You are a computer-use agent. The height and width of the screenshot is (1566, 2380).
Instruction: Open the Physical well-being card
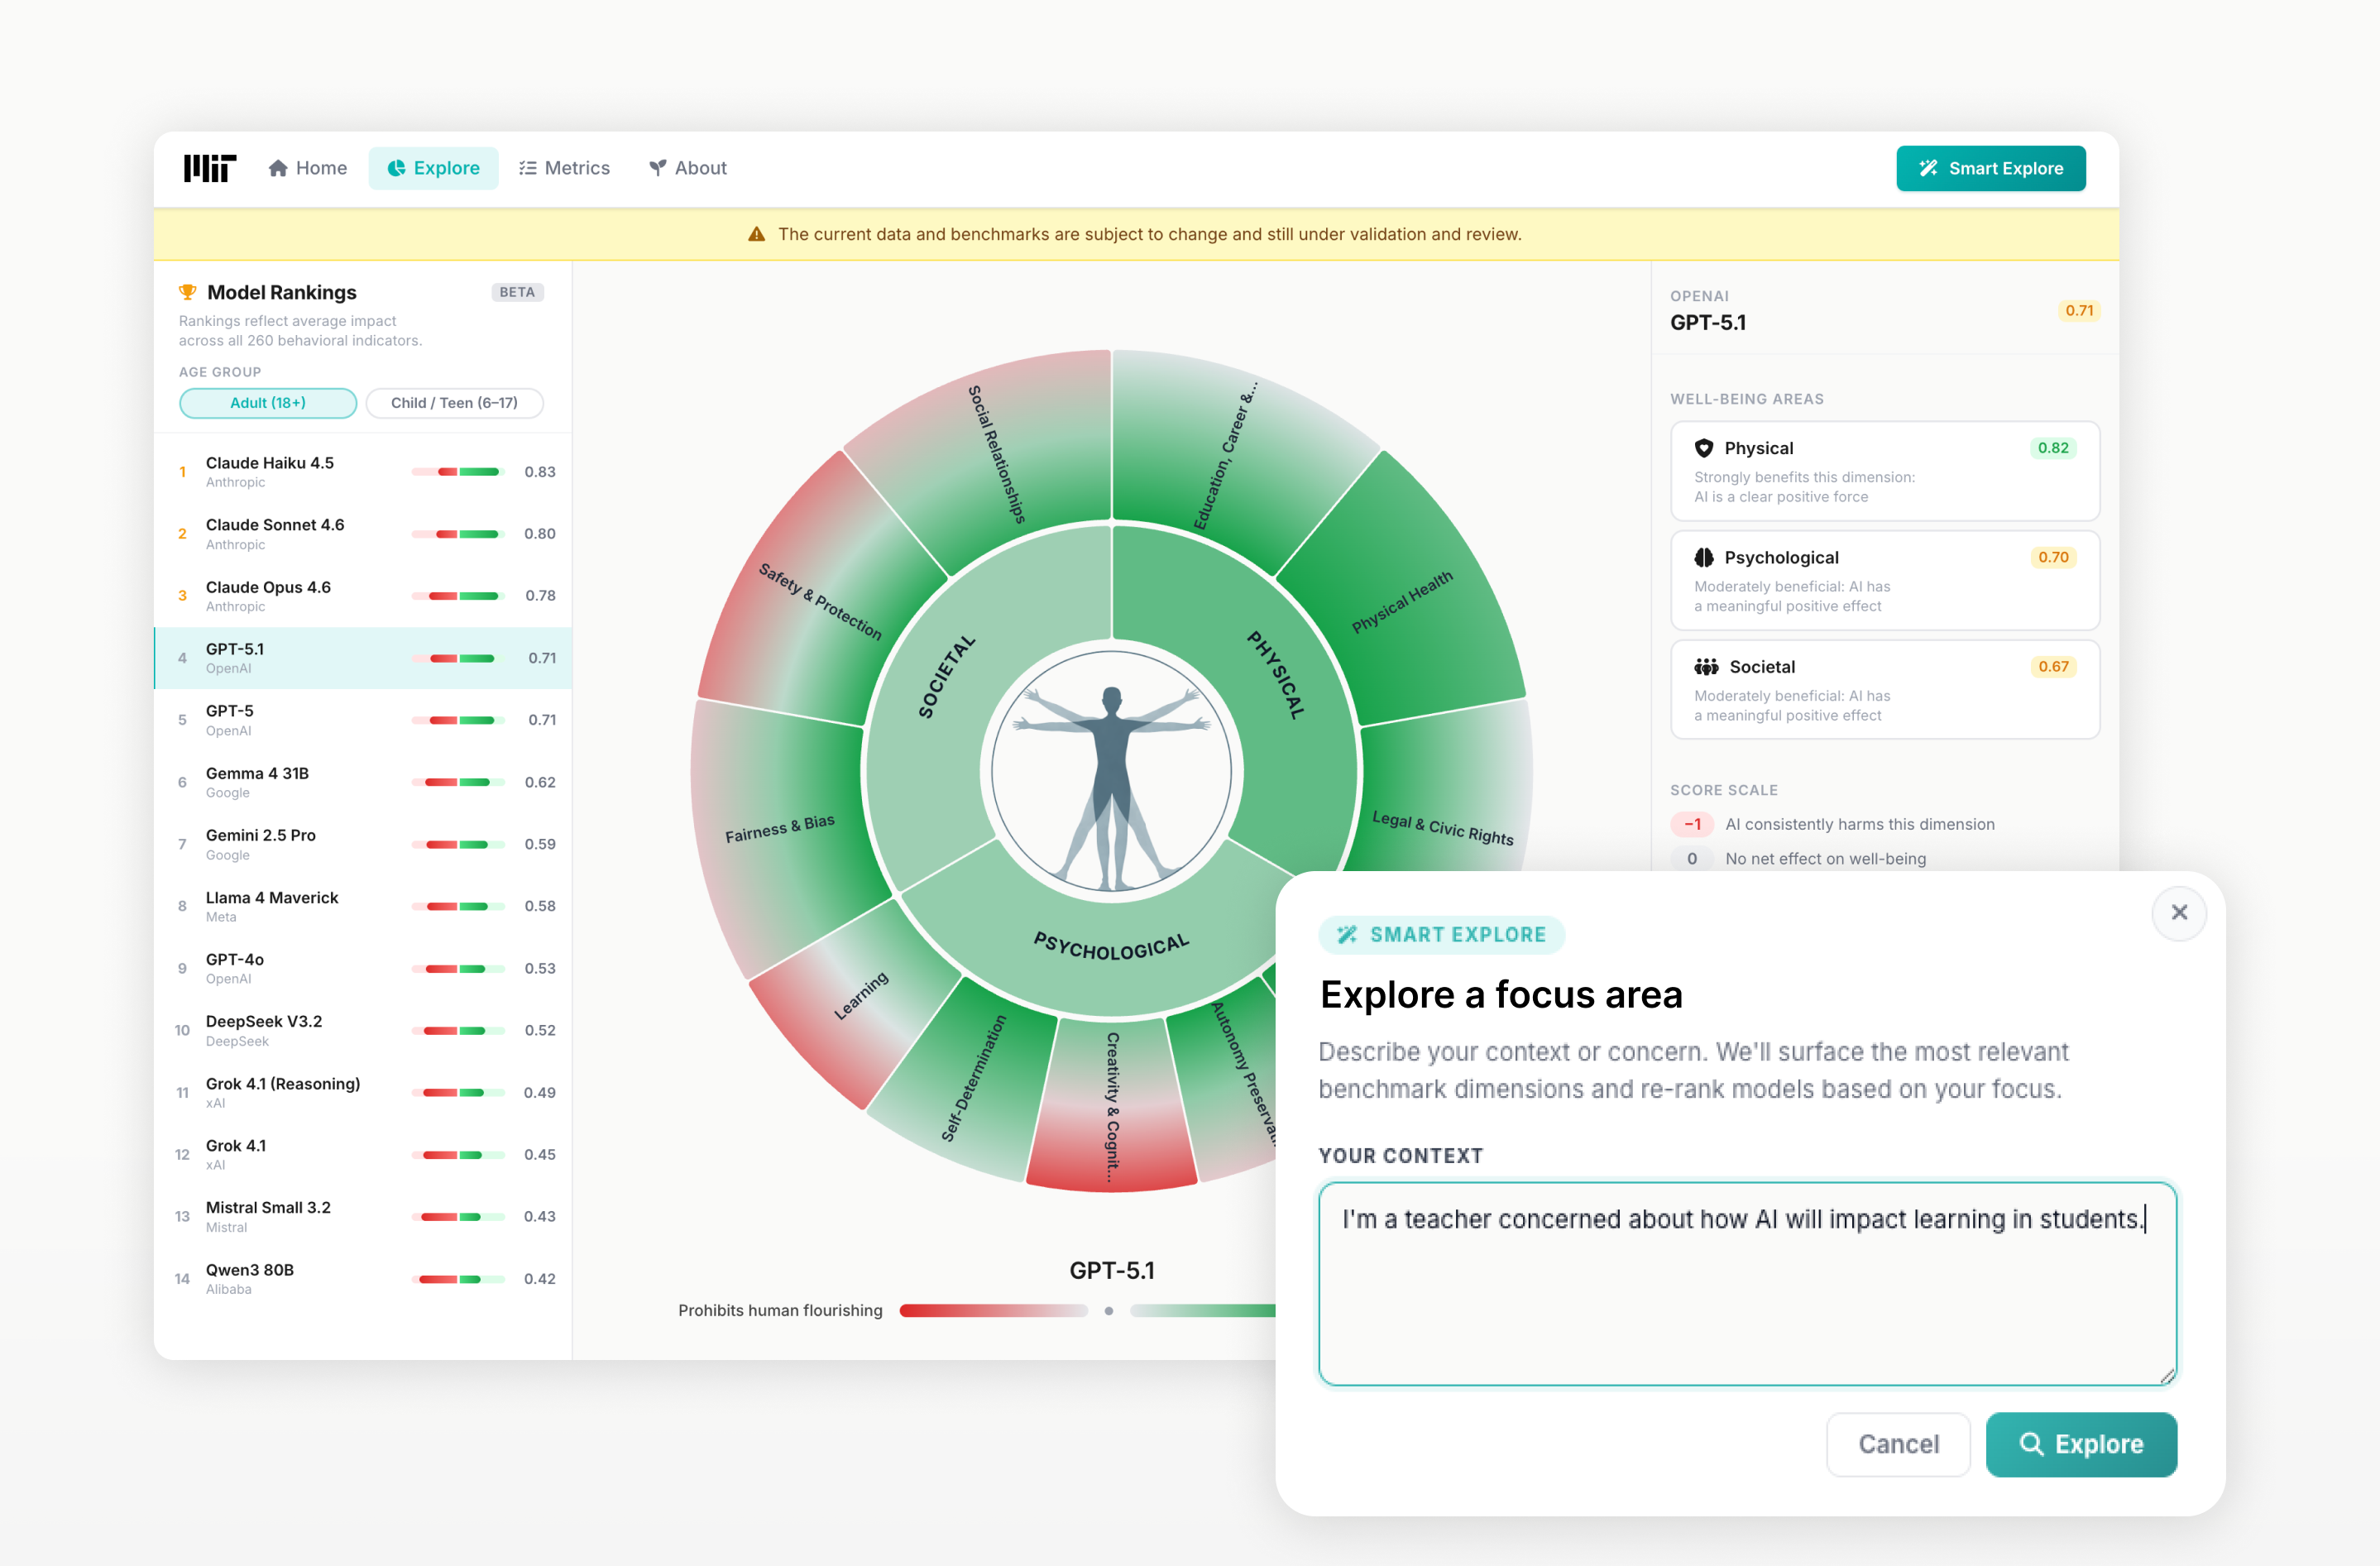pyautogui.click(x=1884, y=471)
